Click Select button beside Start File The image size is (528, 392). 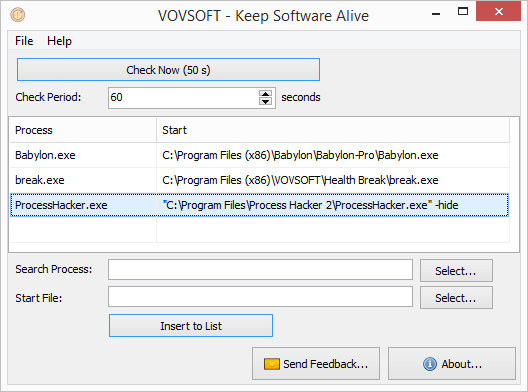pyautogui.click(x=456, y=298)
